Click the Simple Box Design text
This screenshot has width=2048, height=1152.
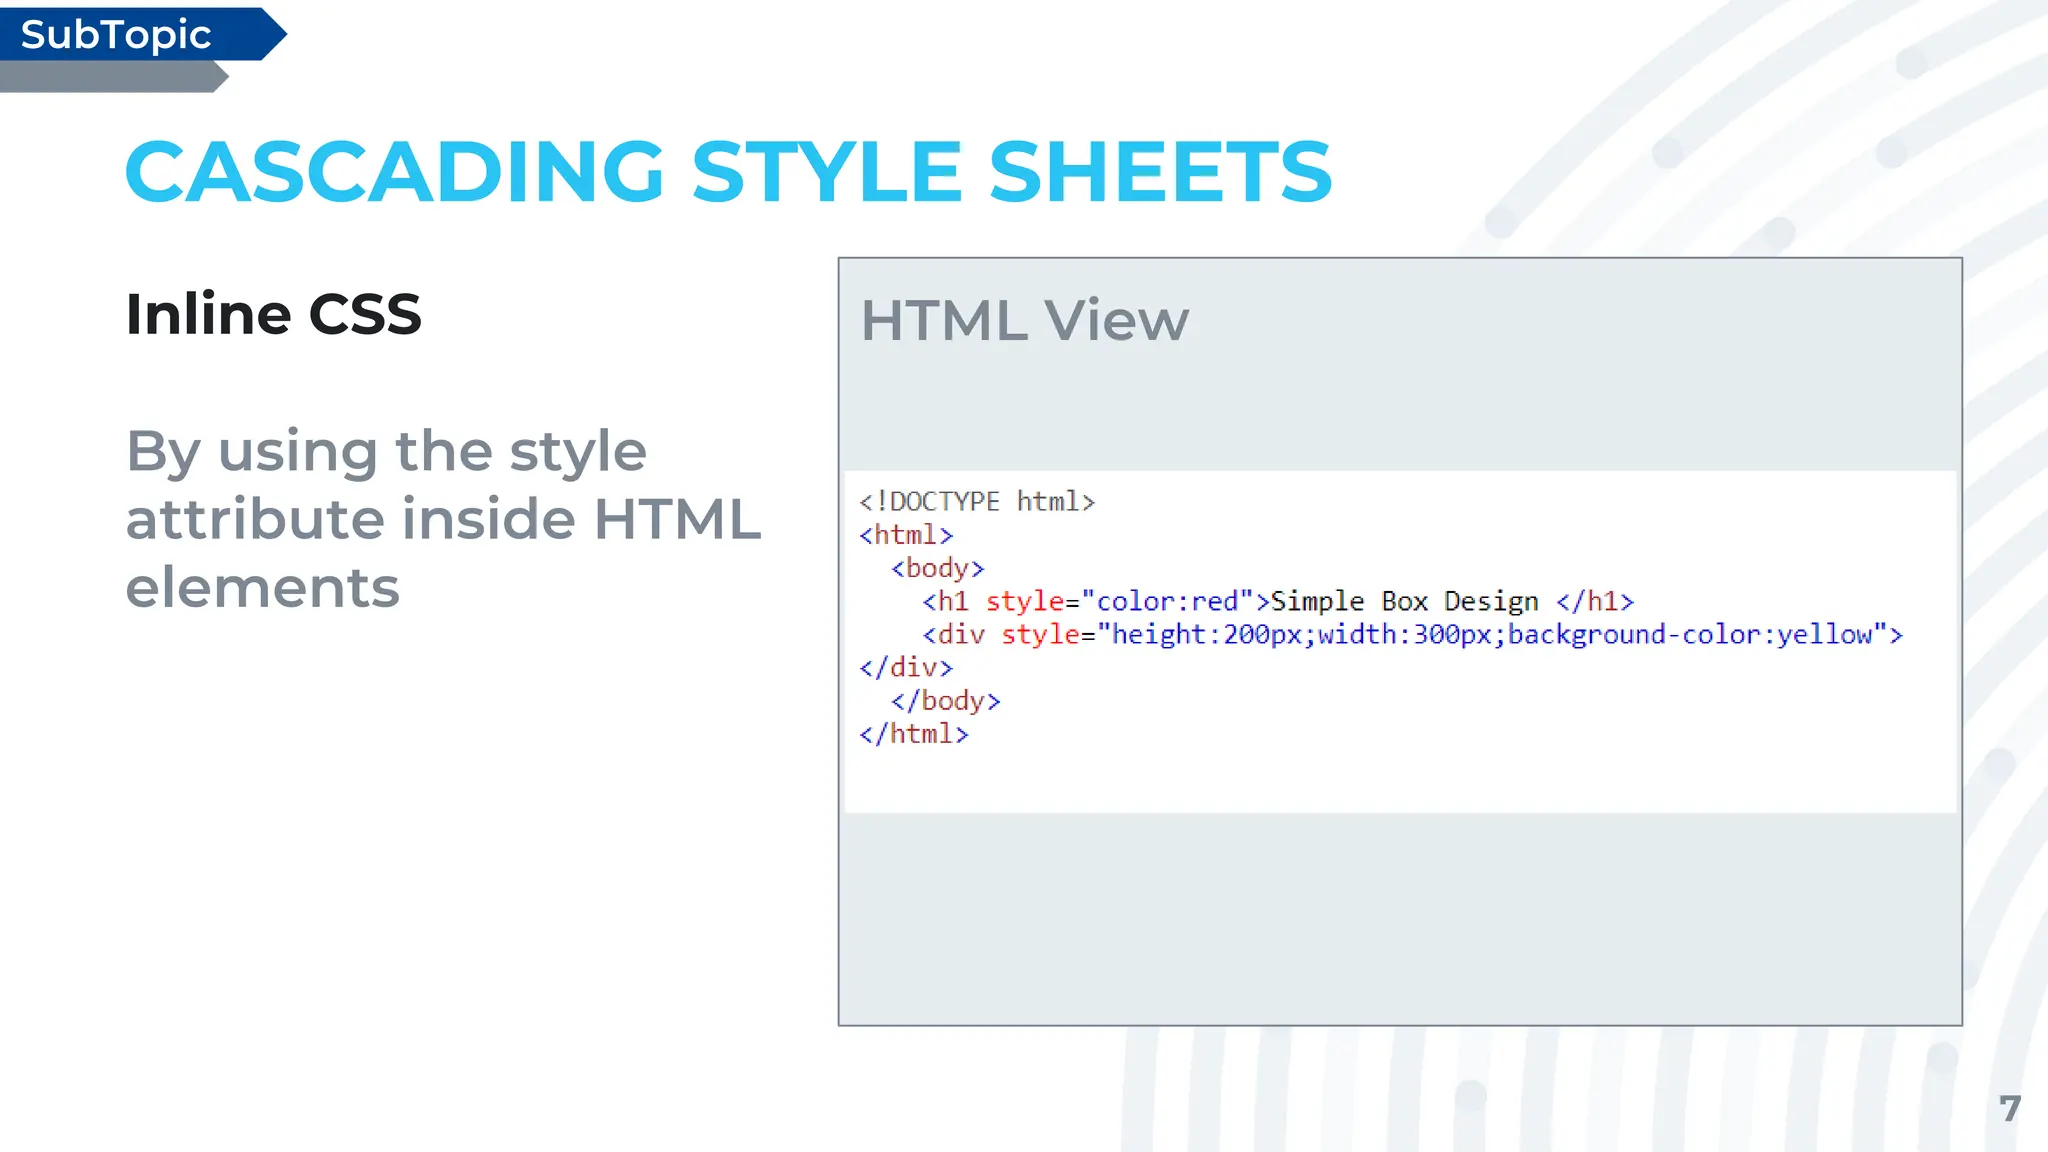[x=1404, y=601]
